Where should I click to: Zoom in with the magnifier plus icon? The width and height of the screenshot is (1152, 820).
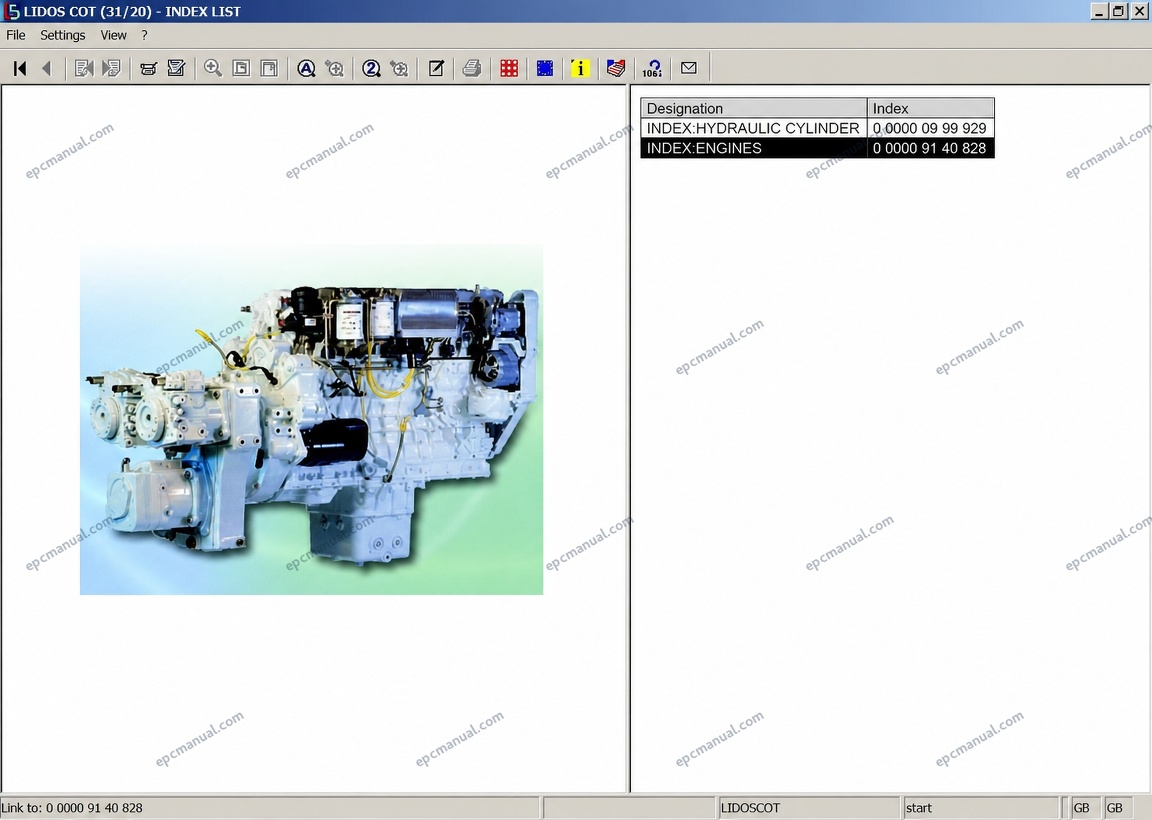click(x=213, y=68)
